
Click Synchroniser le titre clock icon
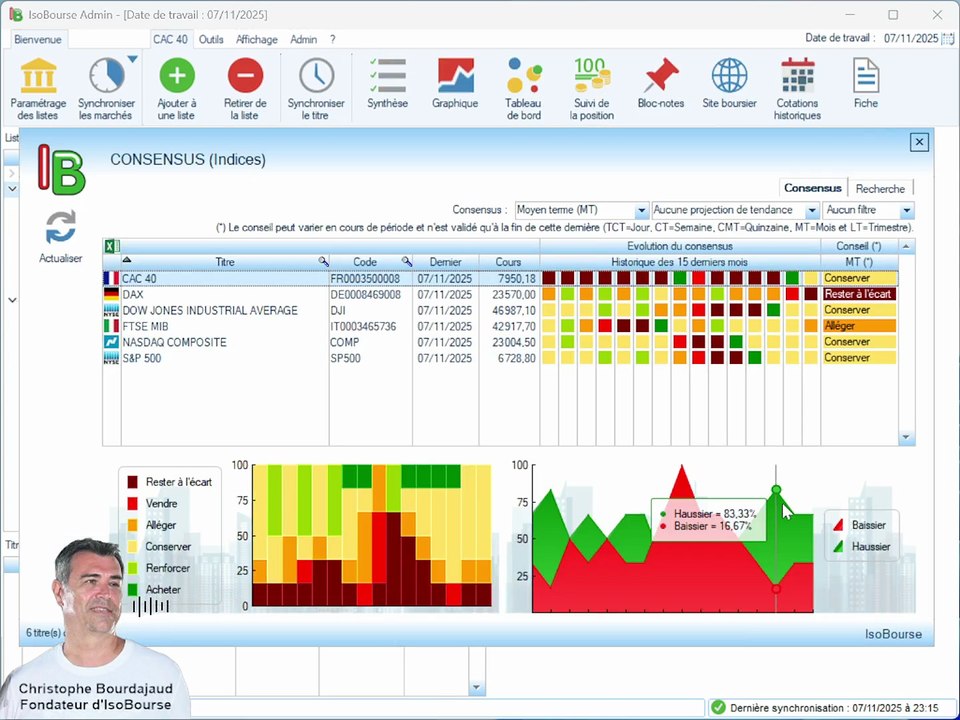pyautogui.click(x=317, y=76)
